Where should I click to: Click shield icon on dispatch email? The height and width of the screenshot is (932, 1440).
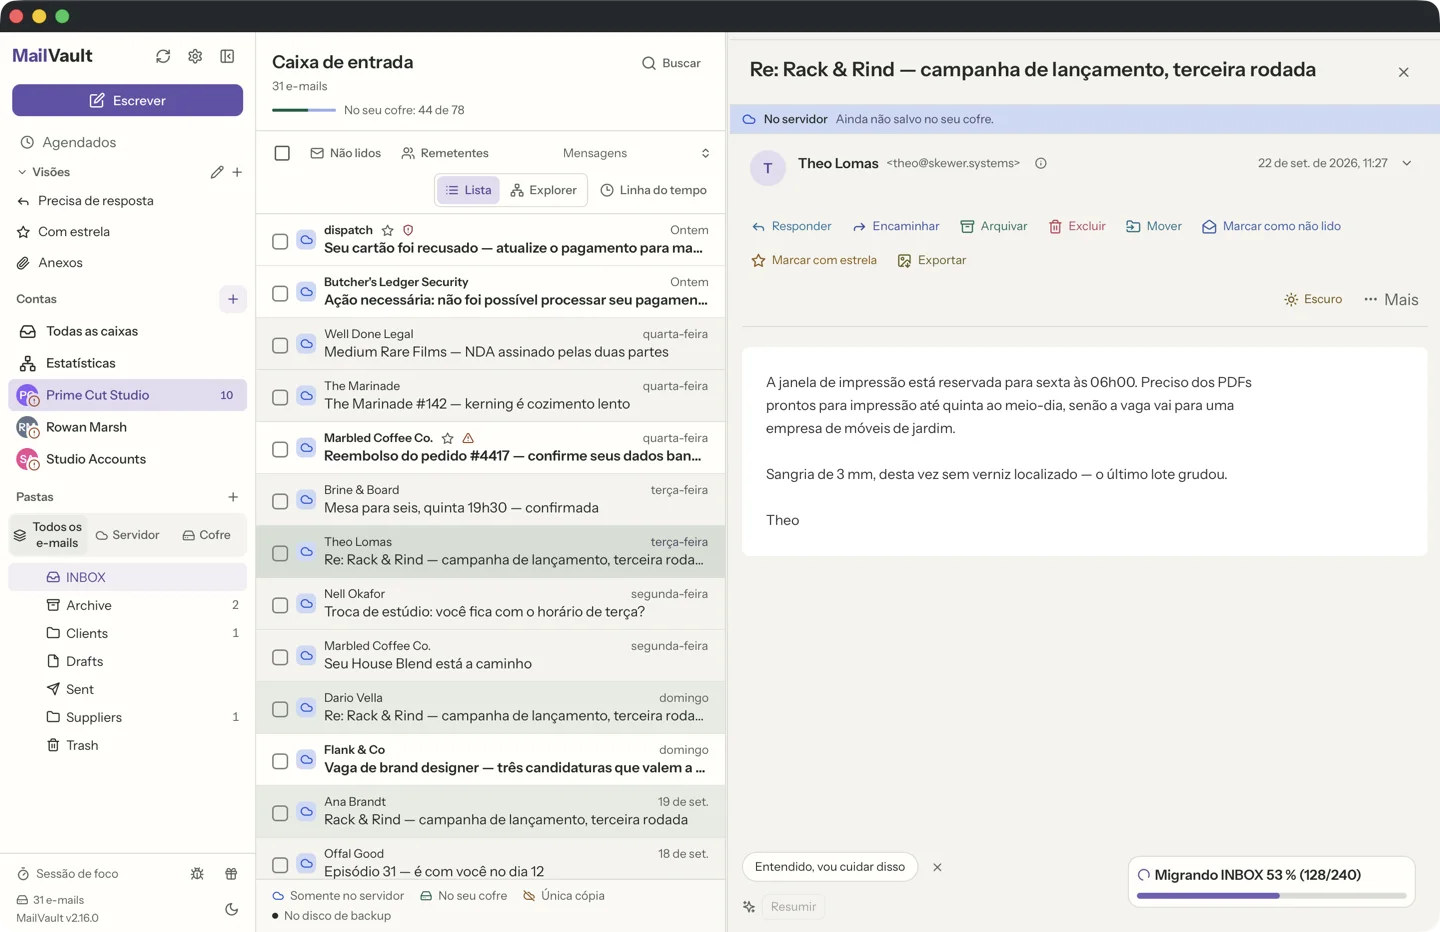click(408, 230)
